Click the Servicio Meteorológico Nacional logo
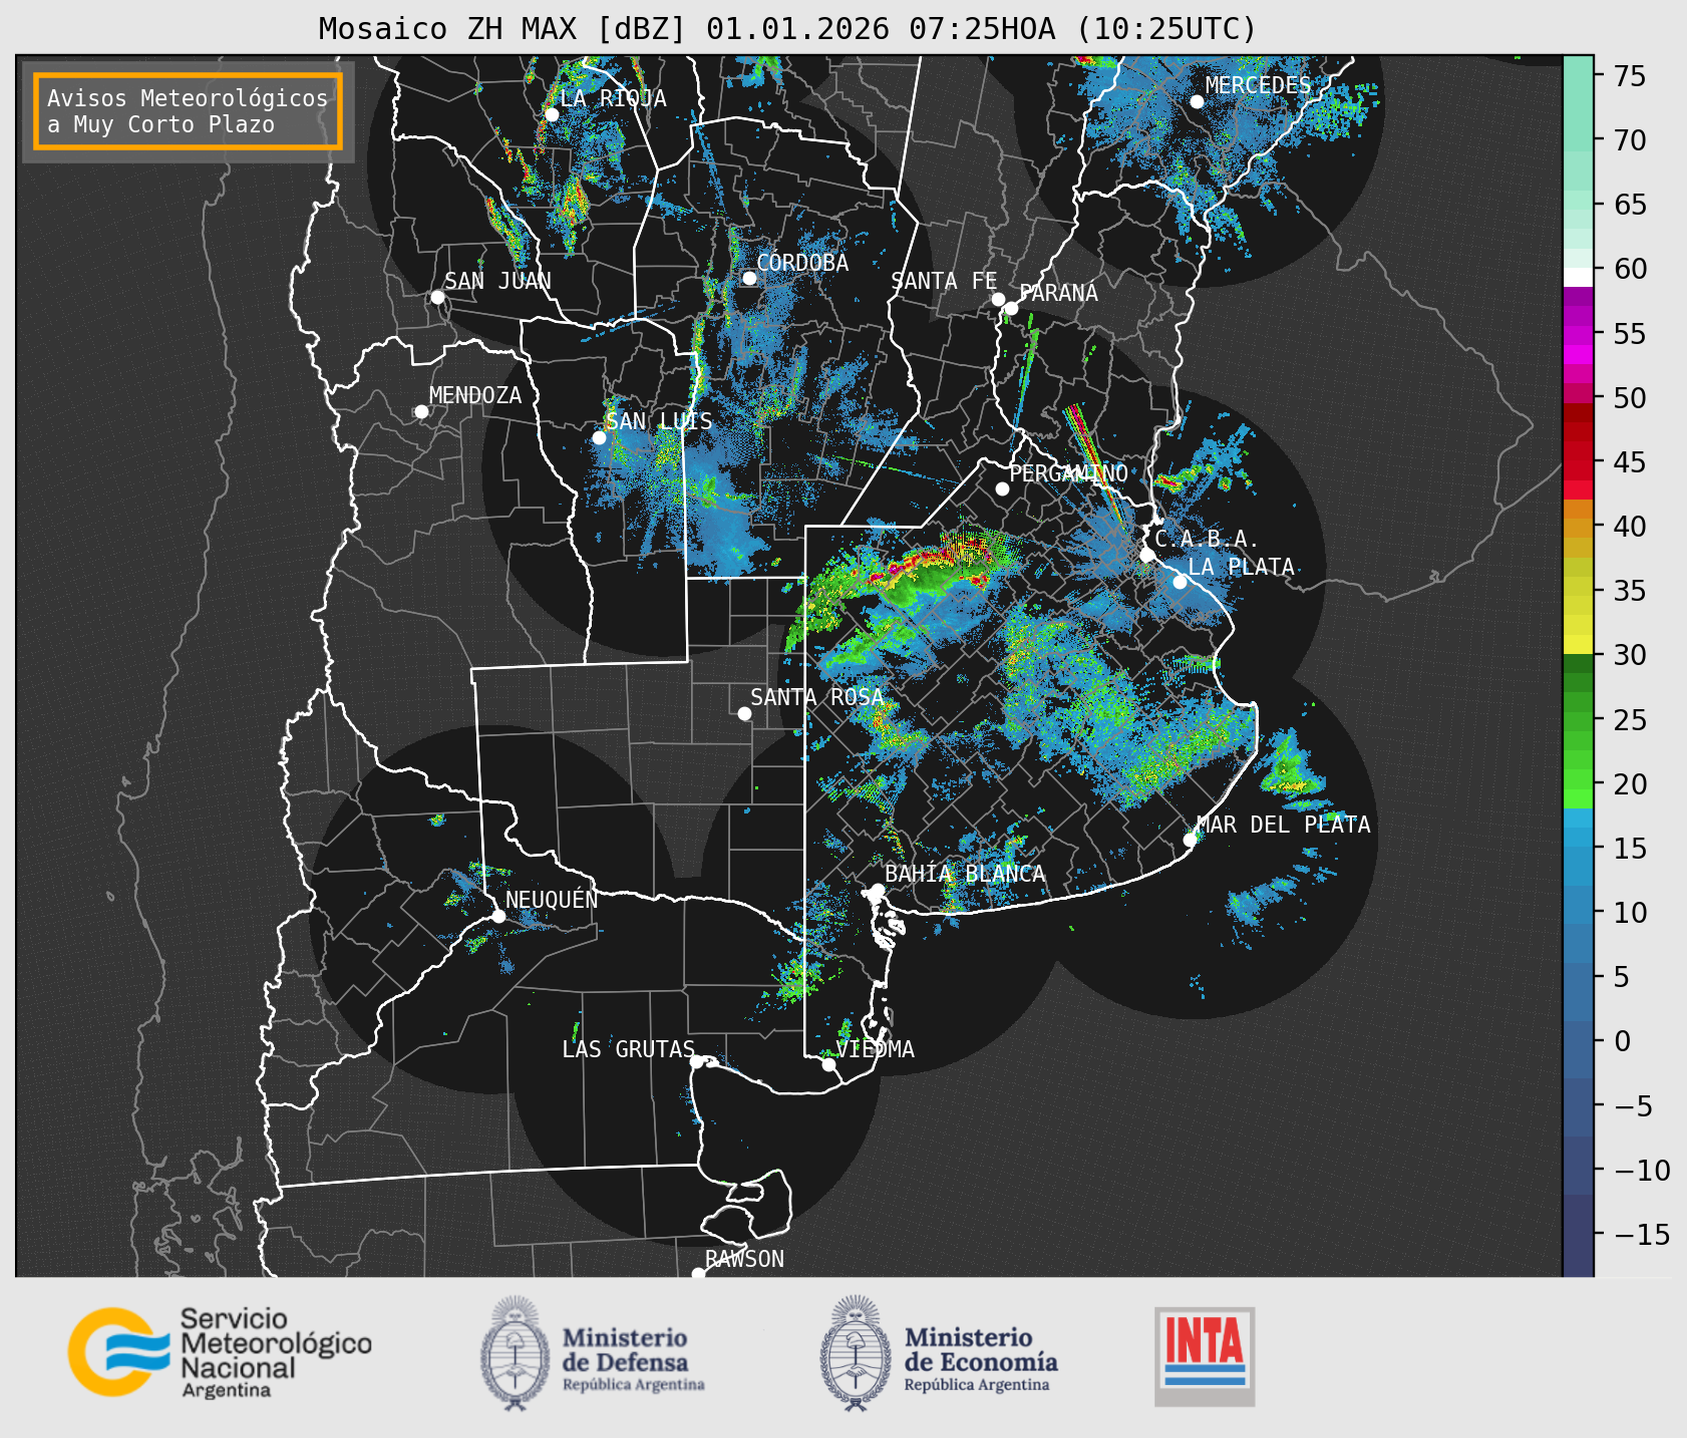Viewport: 1687px width, 1438px height. (x=220, y=1352)
